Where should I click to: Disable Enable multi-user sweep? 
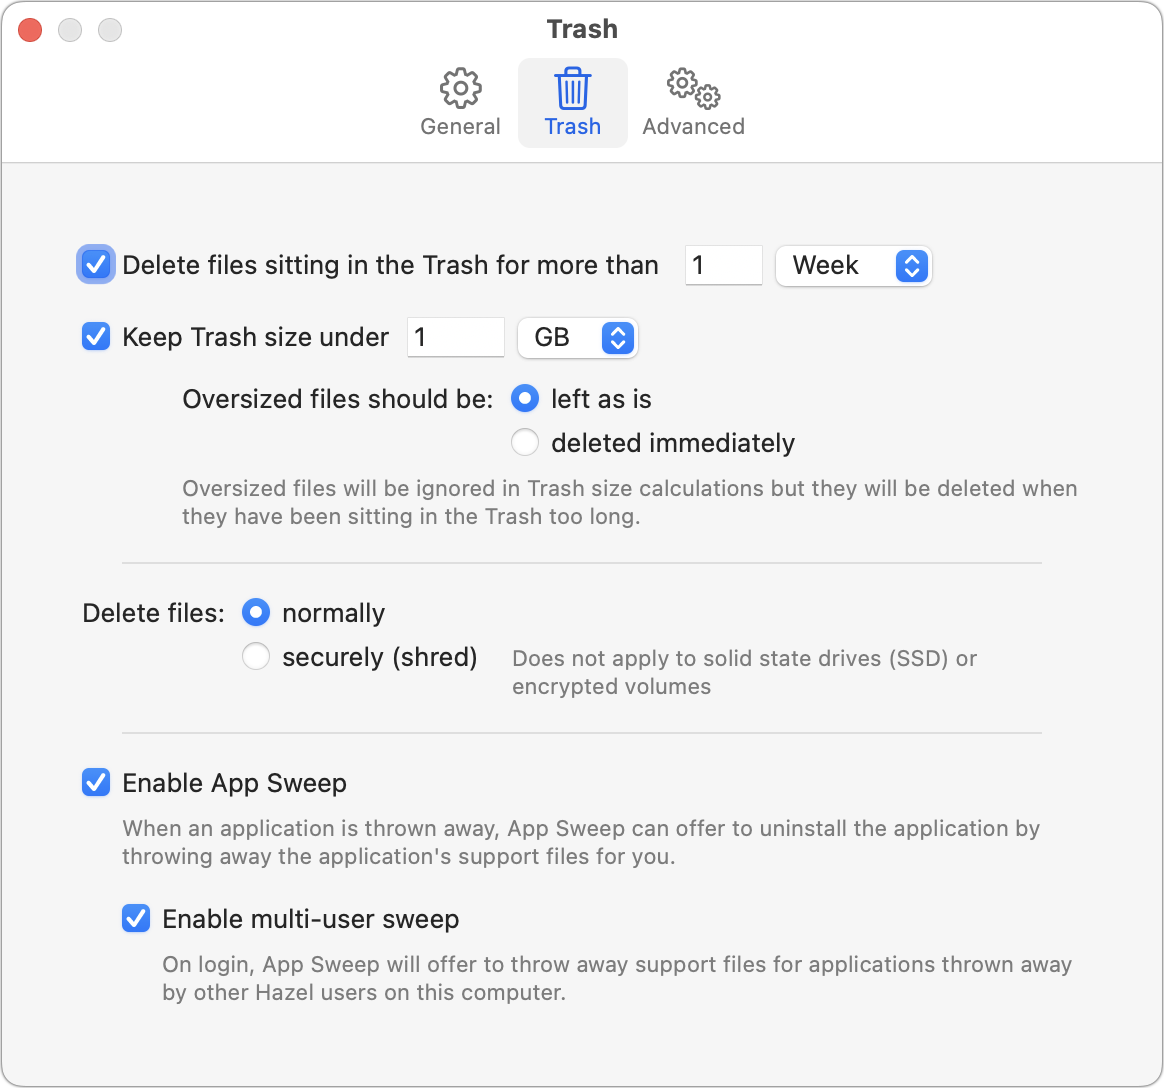click(136, 918)
